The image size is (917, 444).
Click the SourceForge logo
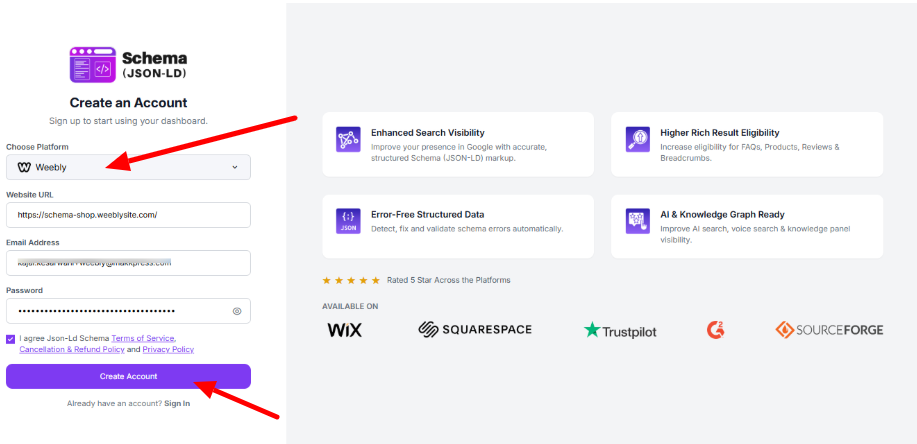pyautogui.click(x=829, y=329)
